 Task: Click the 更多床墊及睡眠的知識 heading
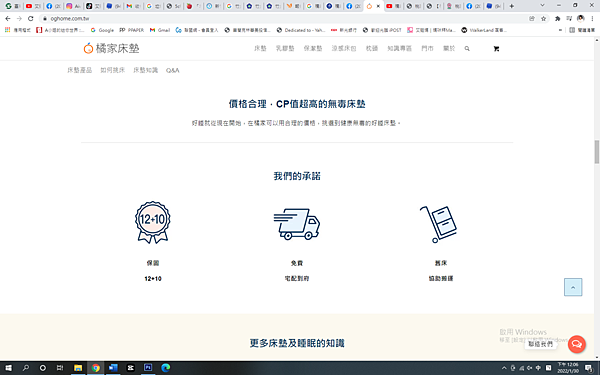coord(297,343)
